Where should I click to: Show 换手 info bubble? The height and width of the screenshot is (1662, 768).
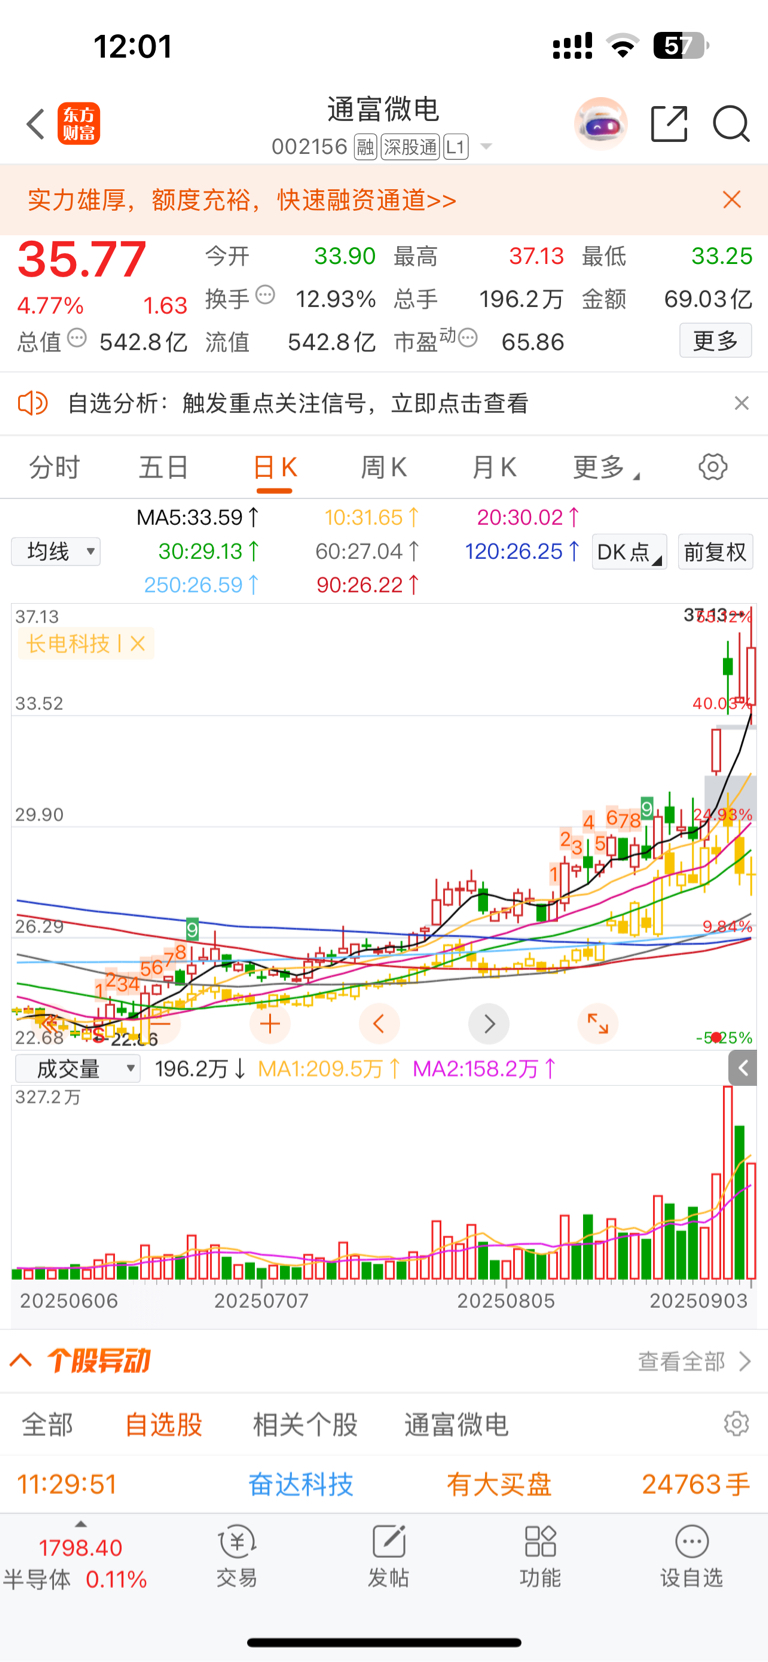[x=265, y=295]
